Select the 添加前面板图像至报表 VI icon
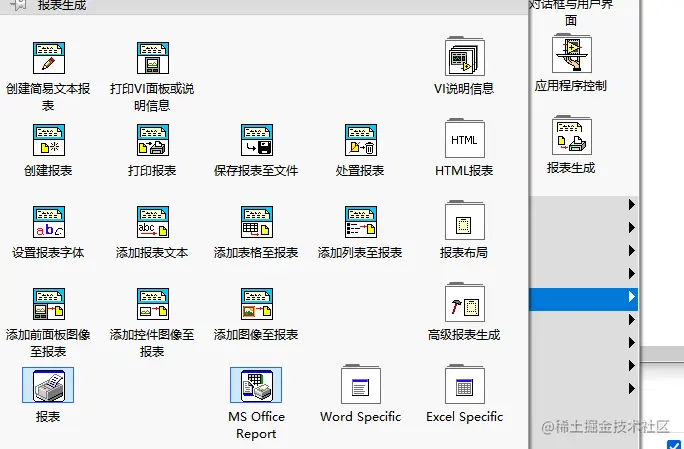The image size is (684, 449). tap(49, 304)
